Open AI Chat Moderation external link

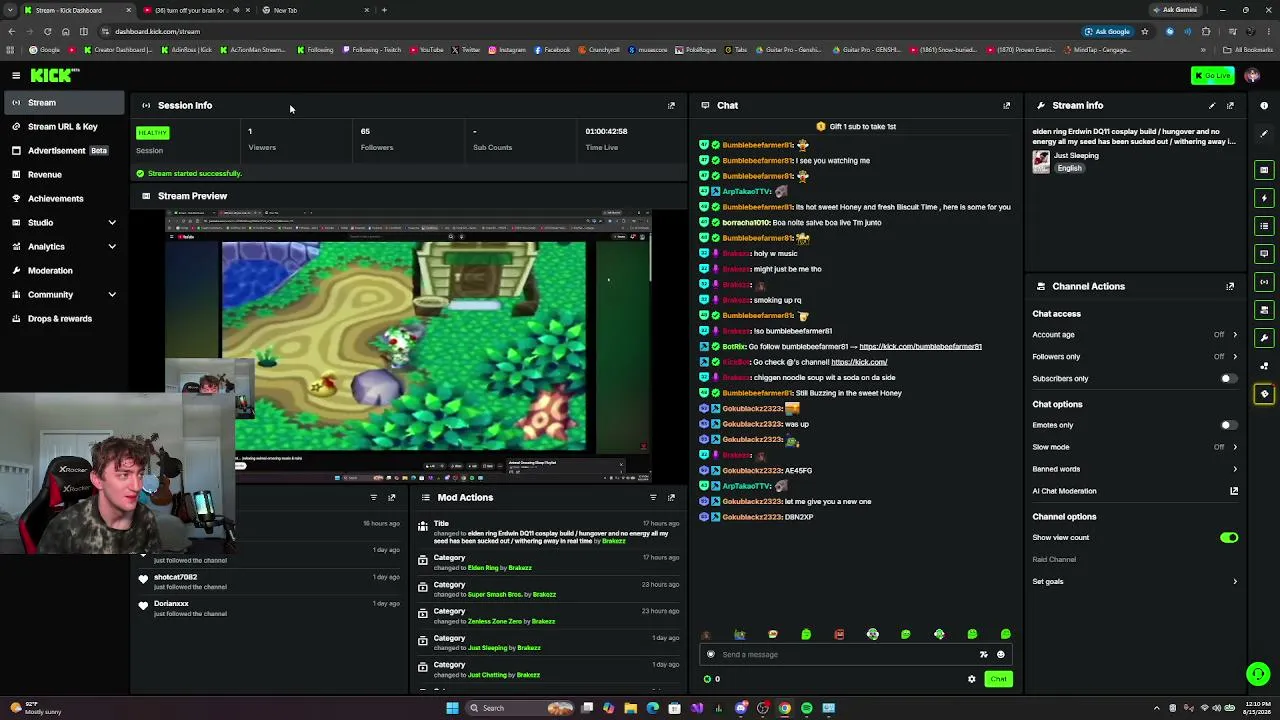point(1234,491)
